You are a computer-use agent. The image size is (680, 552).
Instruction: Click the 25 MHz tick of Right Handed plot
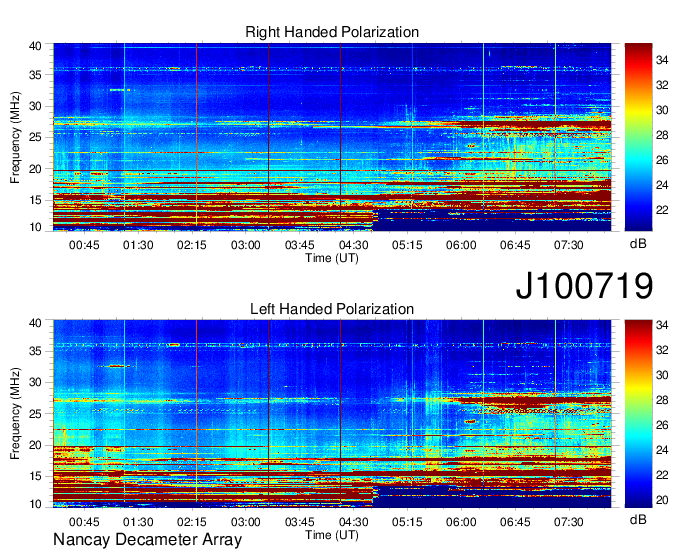point(35,137)
